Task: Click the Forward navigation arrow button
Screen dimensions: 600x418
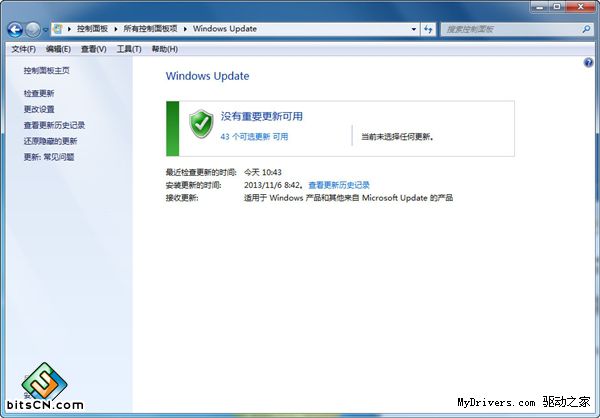Action: coord(33,29)
